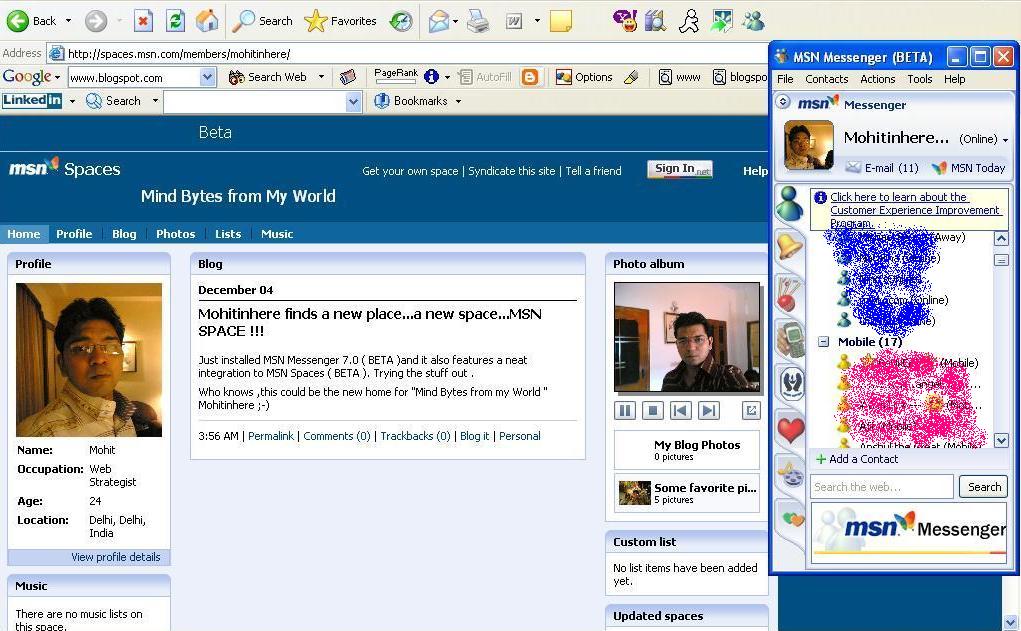The width and height of the screenshot is (1021, 631).
Task: Click the Messenger web Search button
Action: coord(983,487)
